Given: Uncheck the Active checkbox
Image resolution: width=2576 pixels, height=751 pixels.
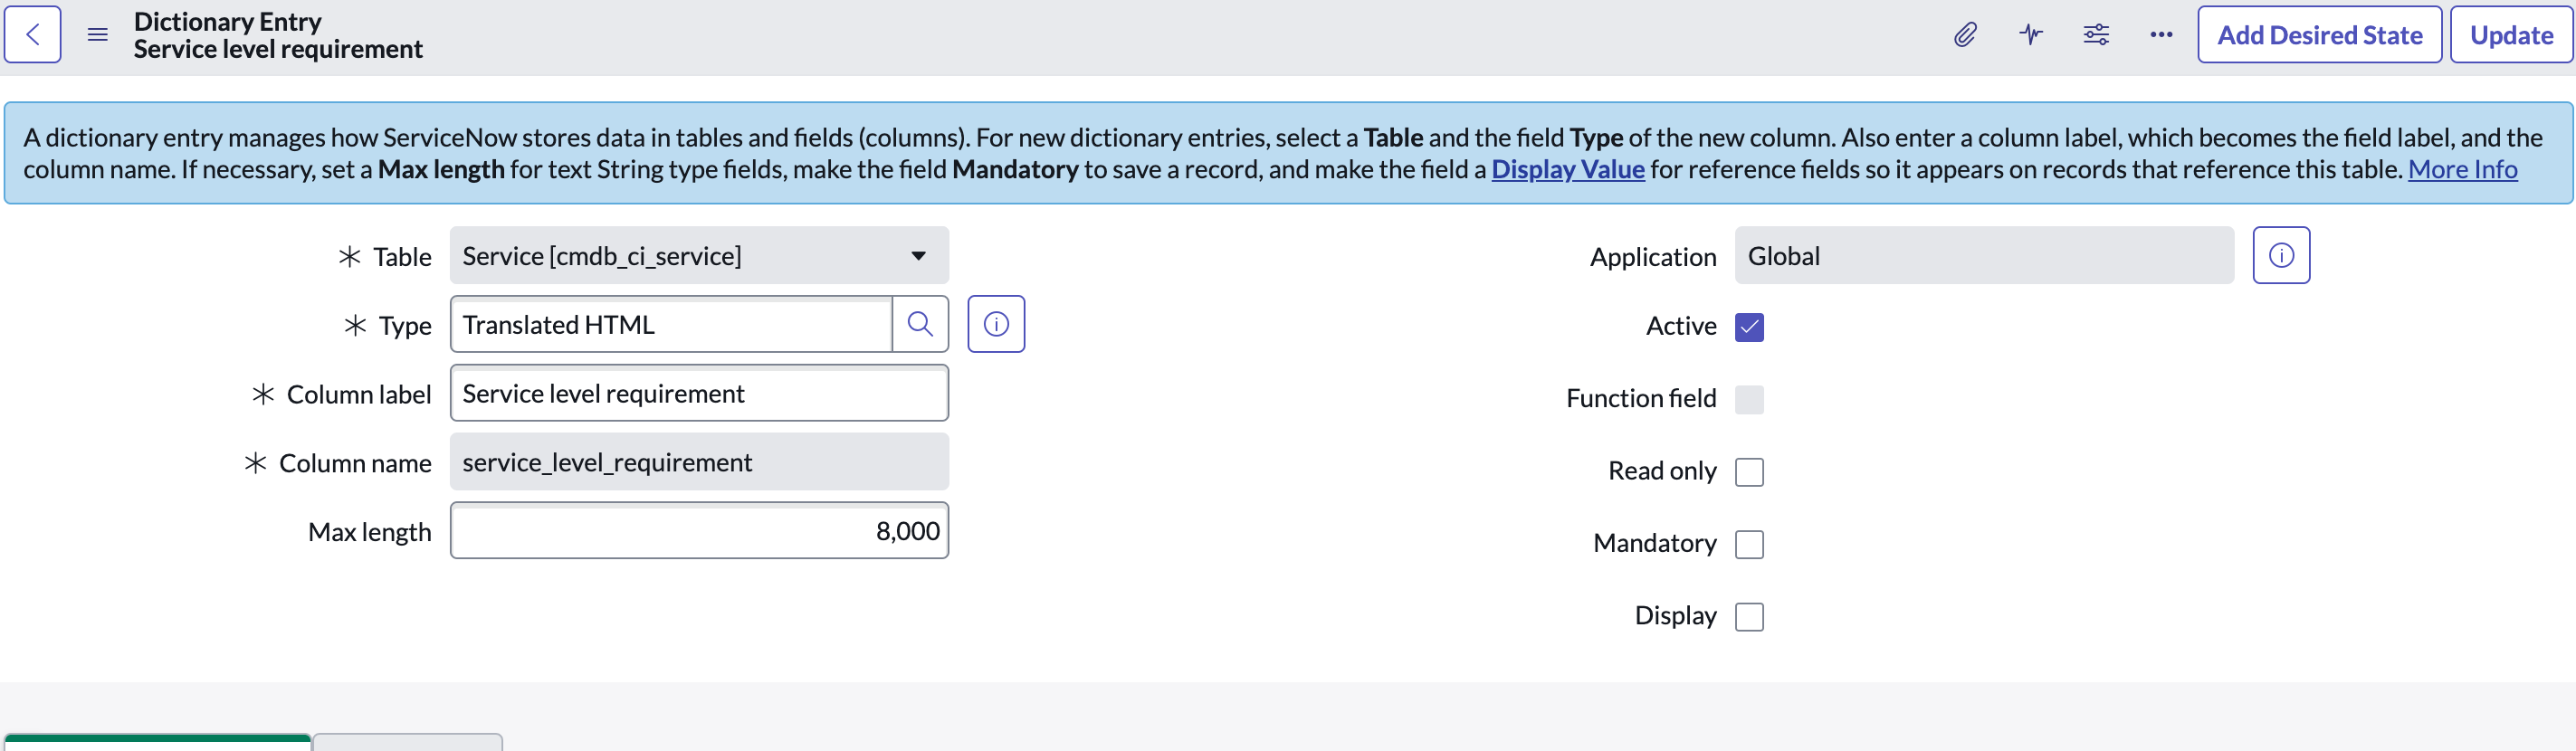Looking at the screenshot, I should pyautogui.click(x=1749, y=327).
